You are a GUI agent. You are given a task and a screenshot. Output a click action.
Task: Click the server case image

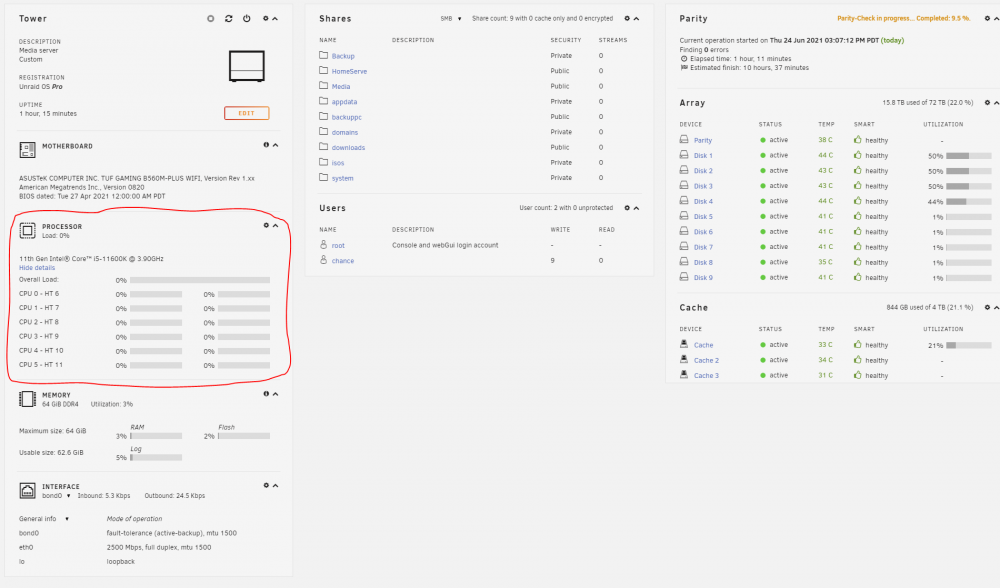pos(246,66)
